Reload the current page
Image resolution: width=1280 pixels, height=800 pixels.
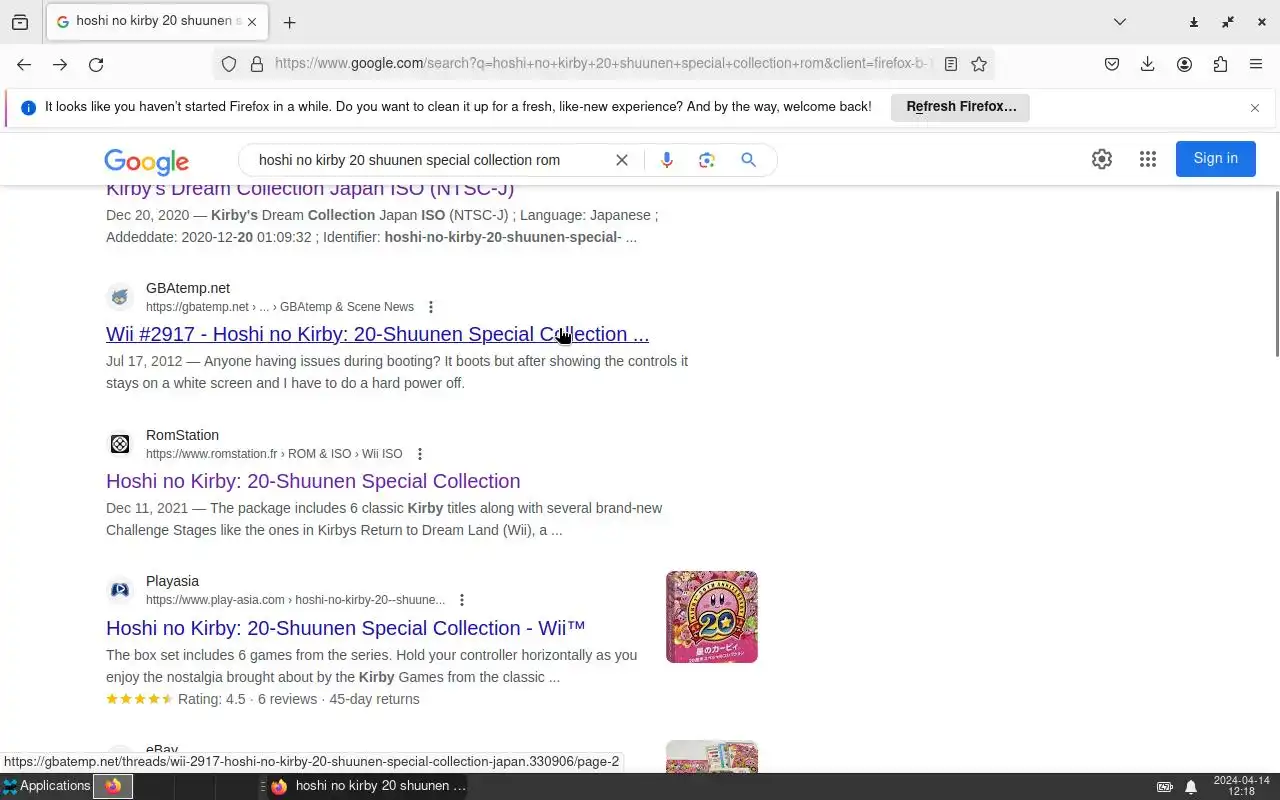click(x=96, y=64)
